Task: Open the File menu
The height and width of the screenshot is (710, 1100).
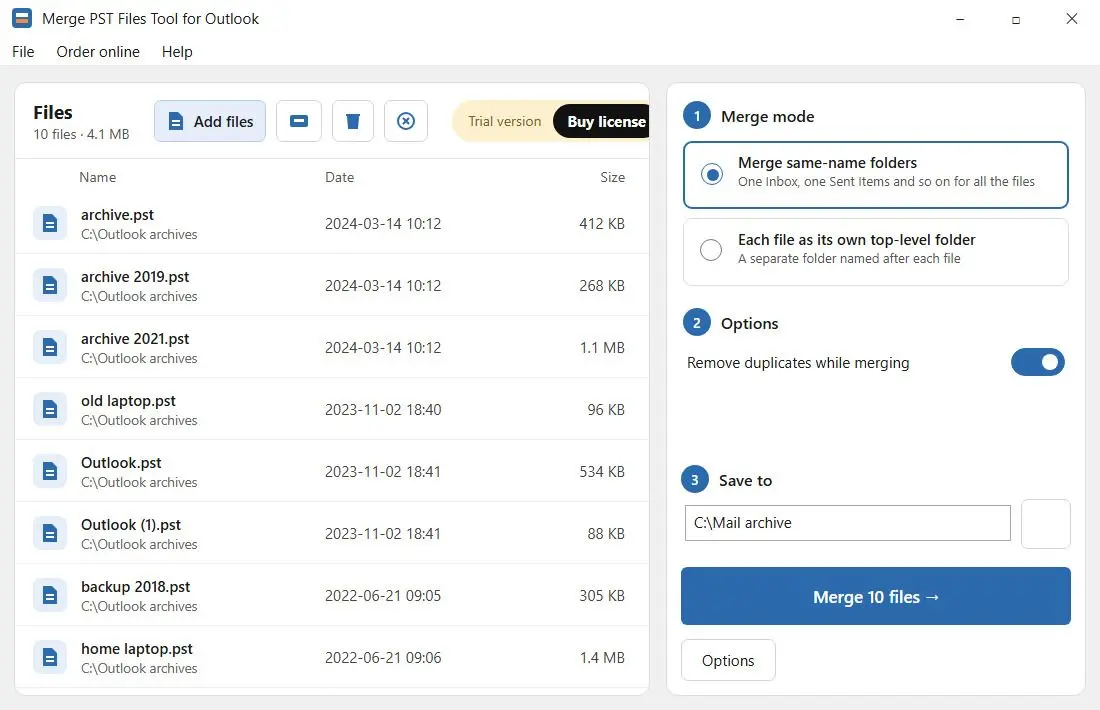Action: tap(23, 52)
